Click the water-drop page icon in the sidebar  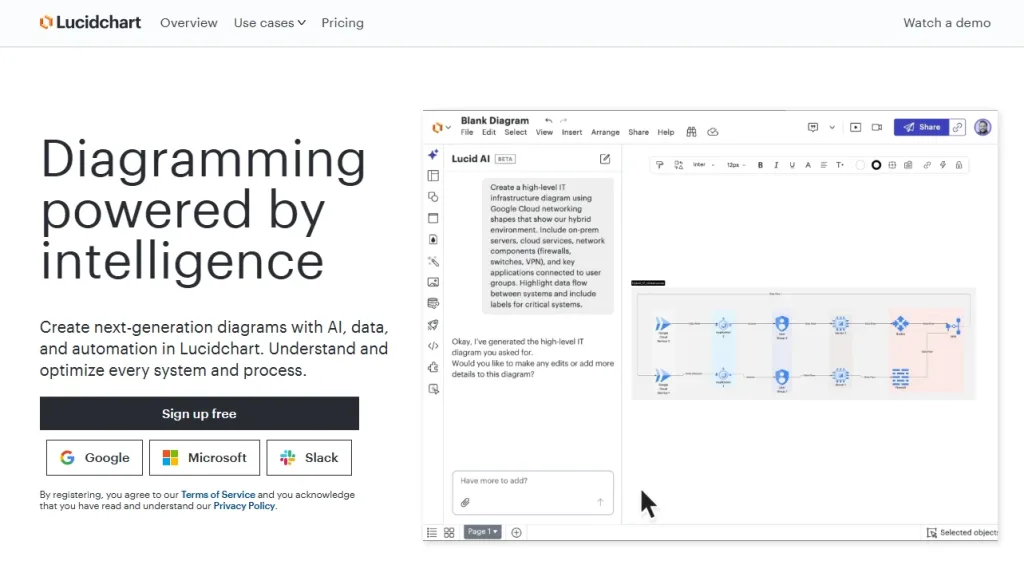433,240
